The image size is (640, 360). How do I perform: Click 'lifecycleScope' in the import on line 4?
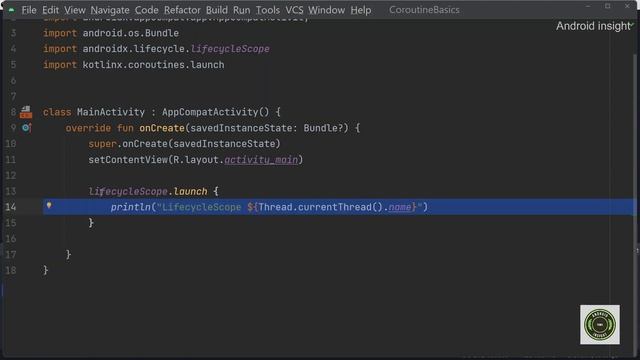tap(230, 49)
